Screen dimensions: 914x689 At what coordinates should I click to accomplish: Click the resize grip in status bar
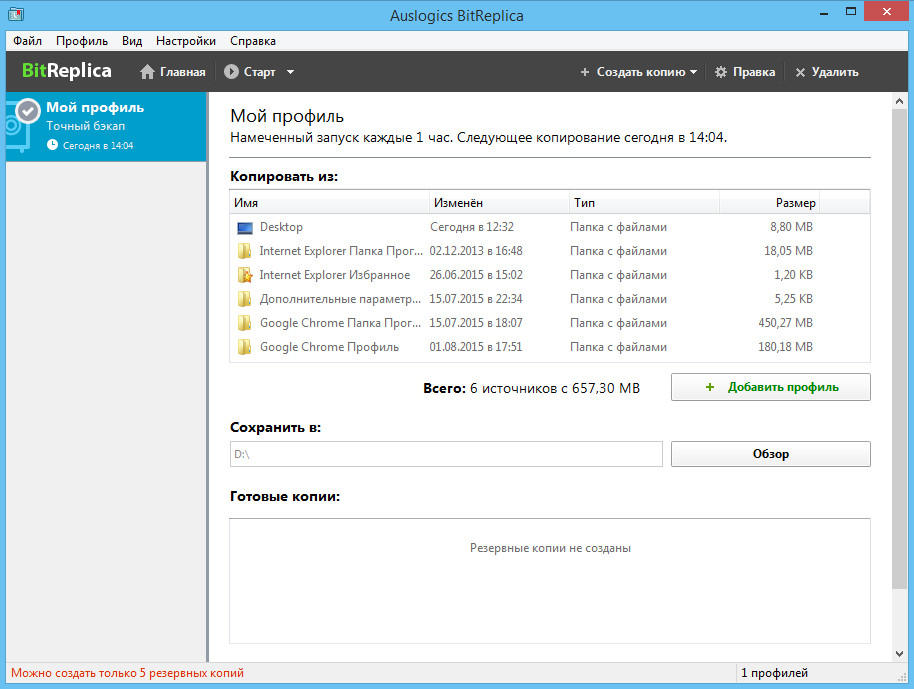pyautogui.click(x=903, y=676)
